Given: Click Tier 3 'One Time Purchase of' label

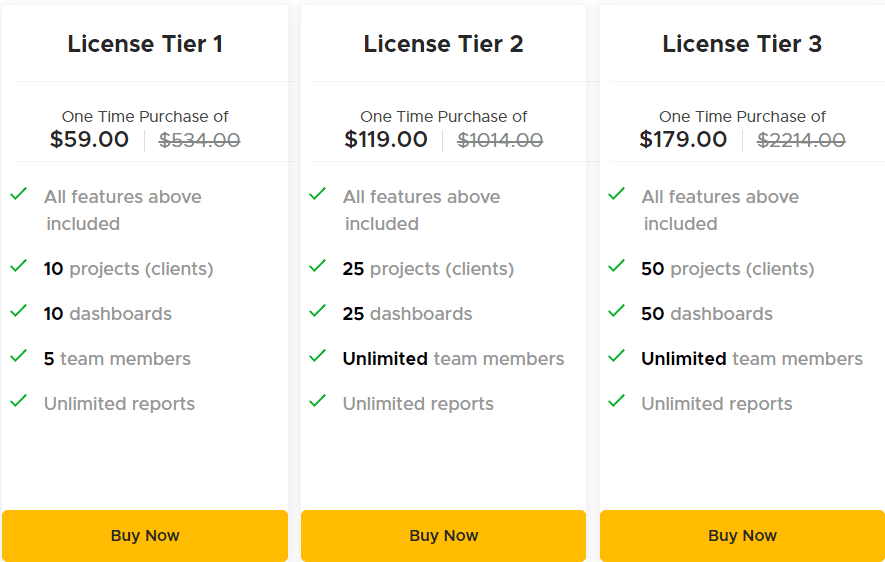Looking at the screenshot, I should click(x=742, y=117).
